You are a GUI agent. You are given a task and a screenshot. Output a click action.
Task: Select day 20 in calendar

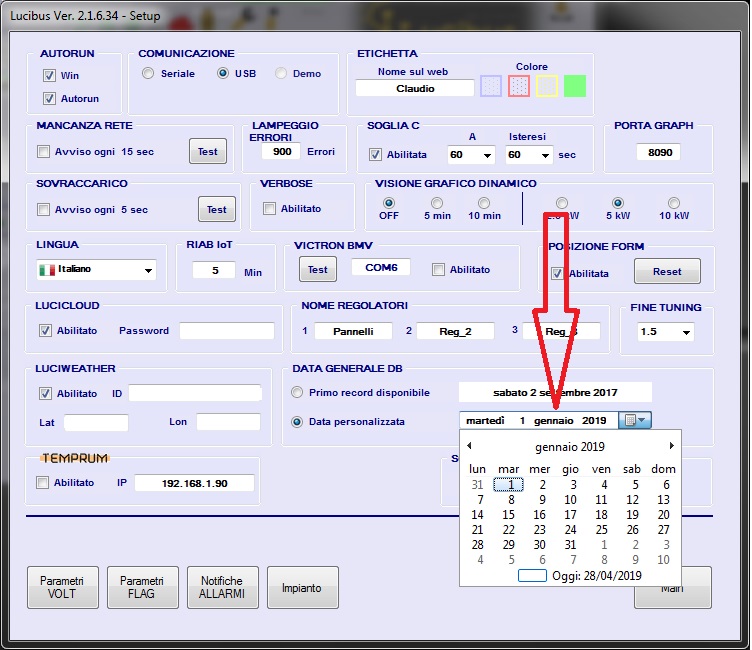[x=663, y=515]
